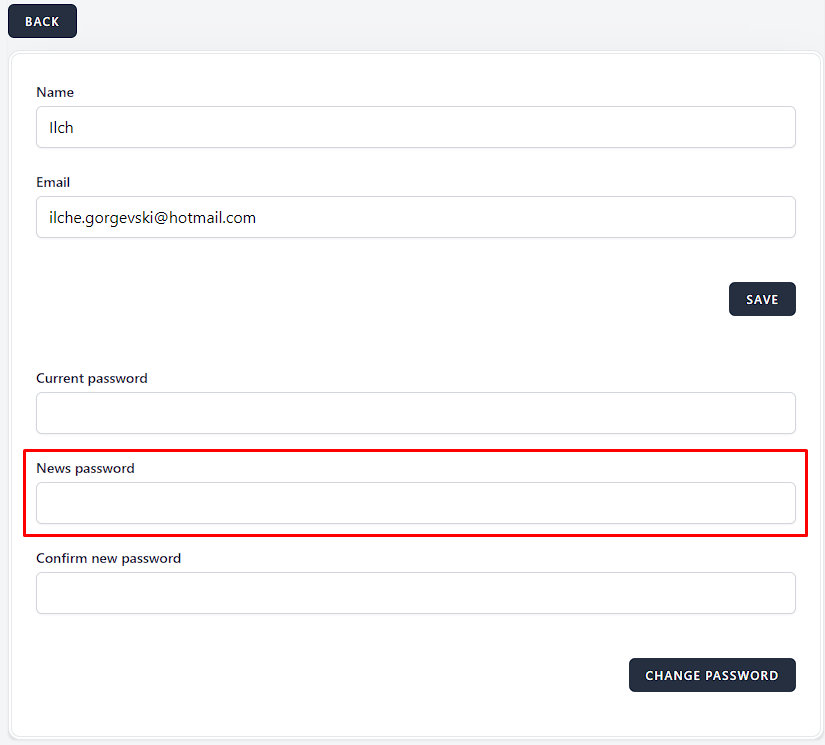Click the "Email" label text
The image size is (825, 745).
[x=53, y=182]
